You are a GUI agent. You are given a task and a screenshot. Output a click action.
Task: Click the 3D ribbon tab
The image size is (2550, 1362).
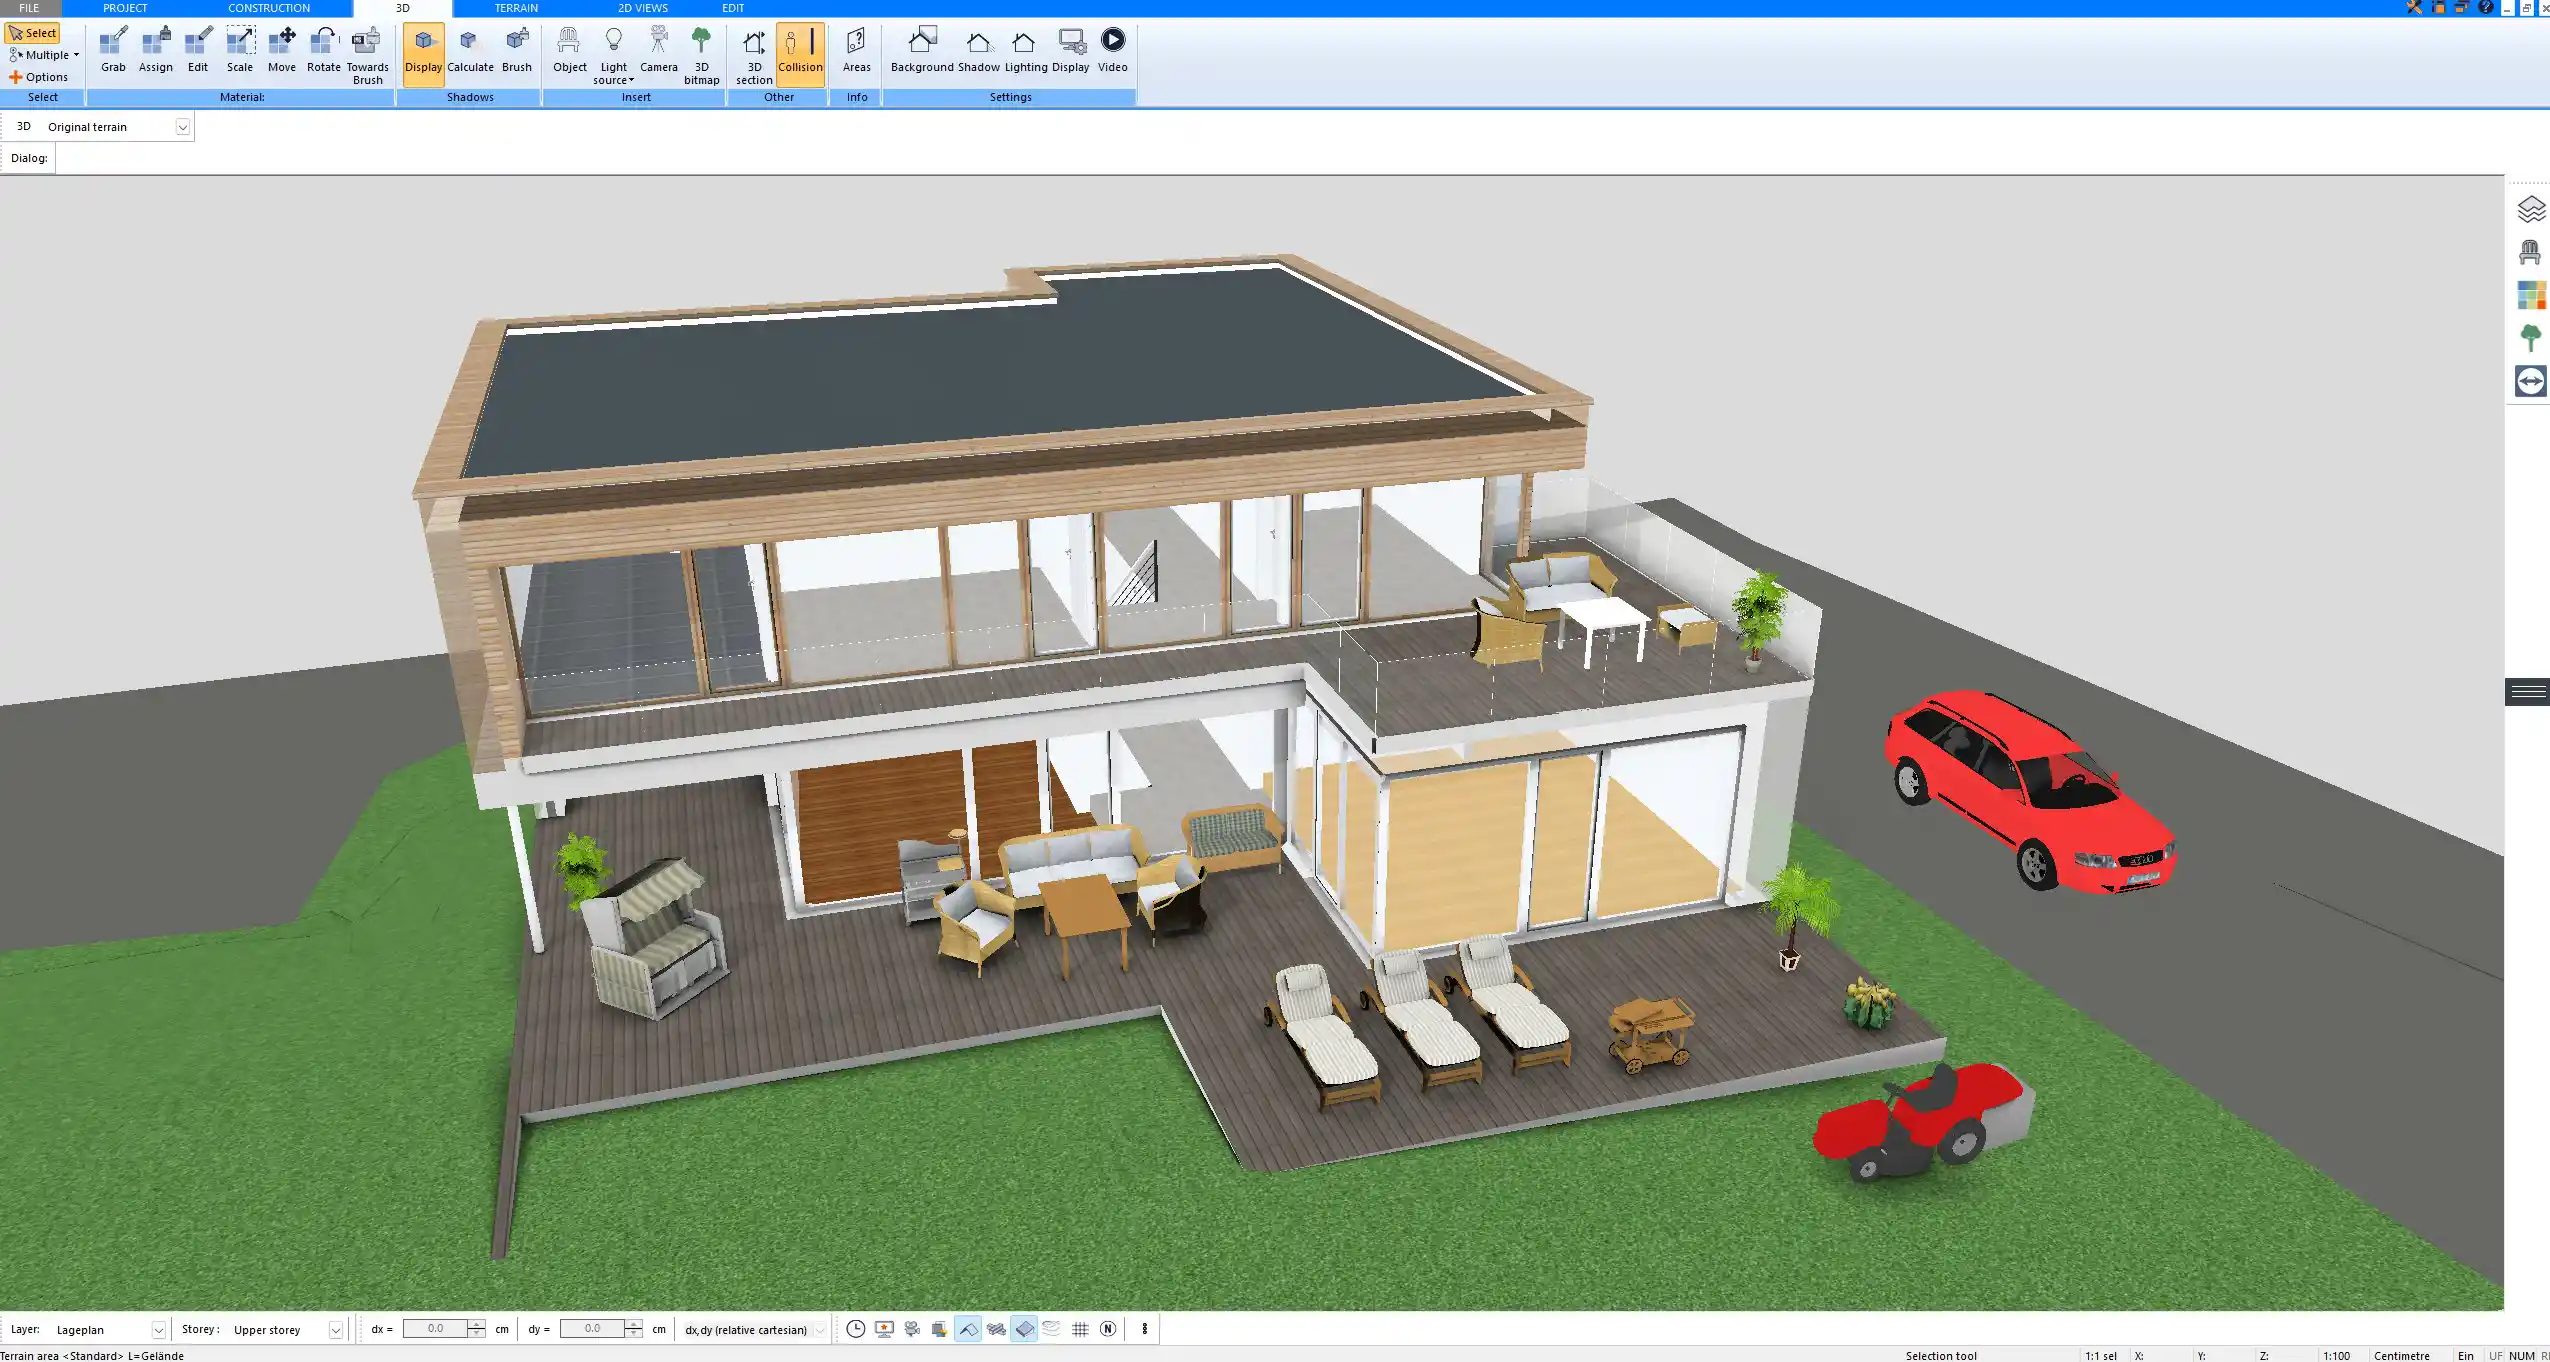click(x=402, y=8)
